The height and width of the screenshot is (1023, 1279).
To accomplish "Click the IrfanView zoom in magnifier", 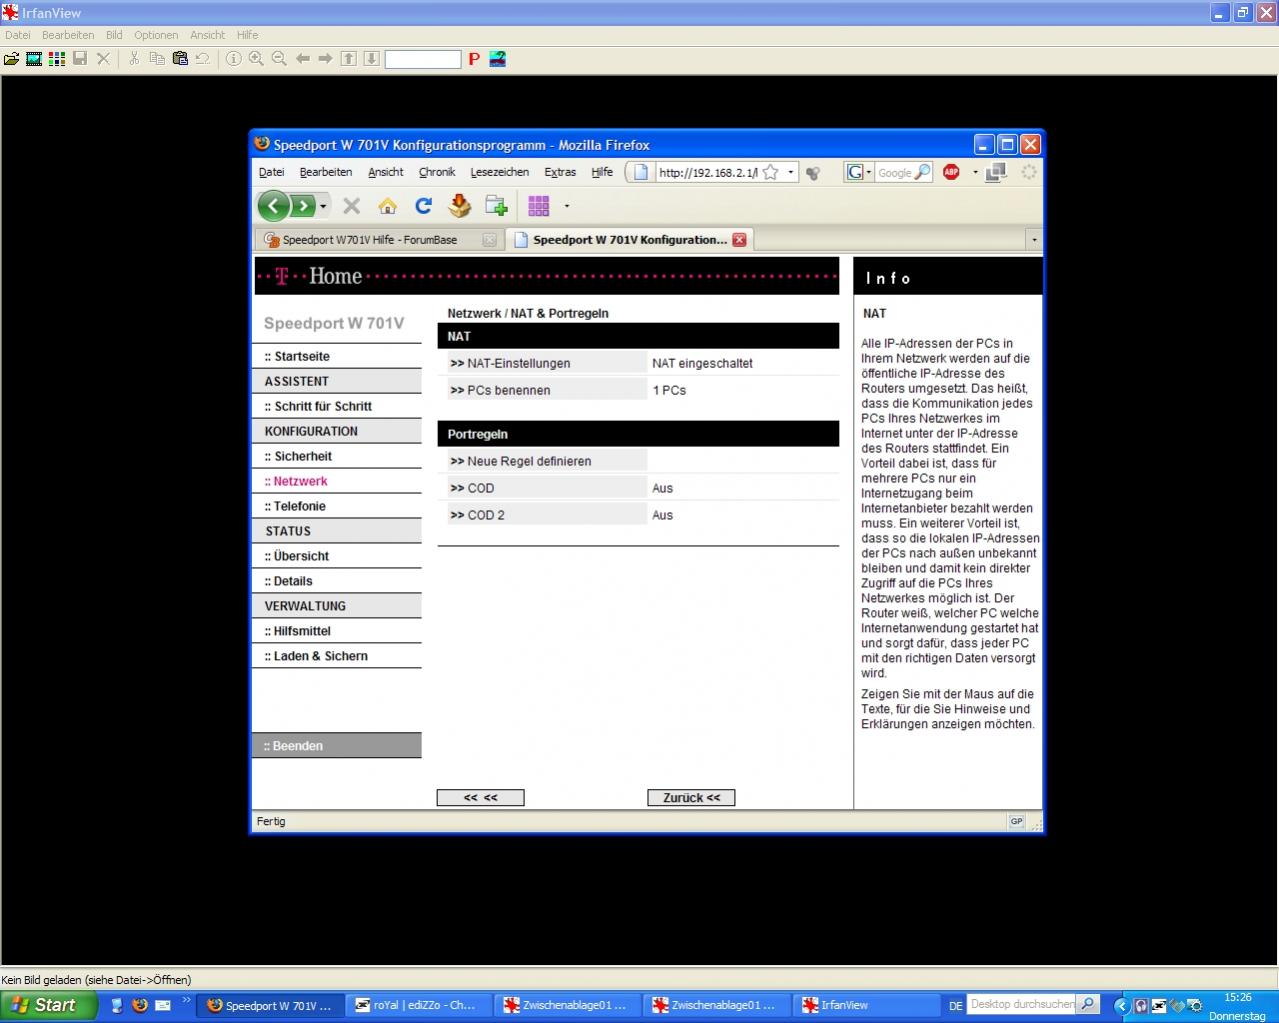I will 256,59.
